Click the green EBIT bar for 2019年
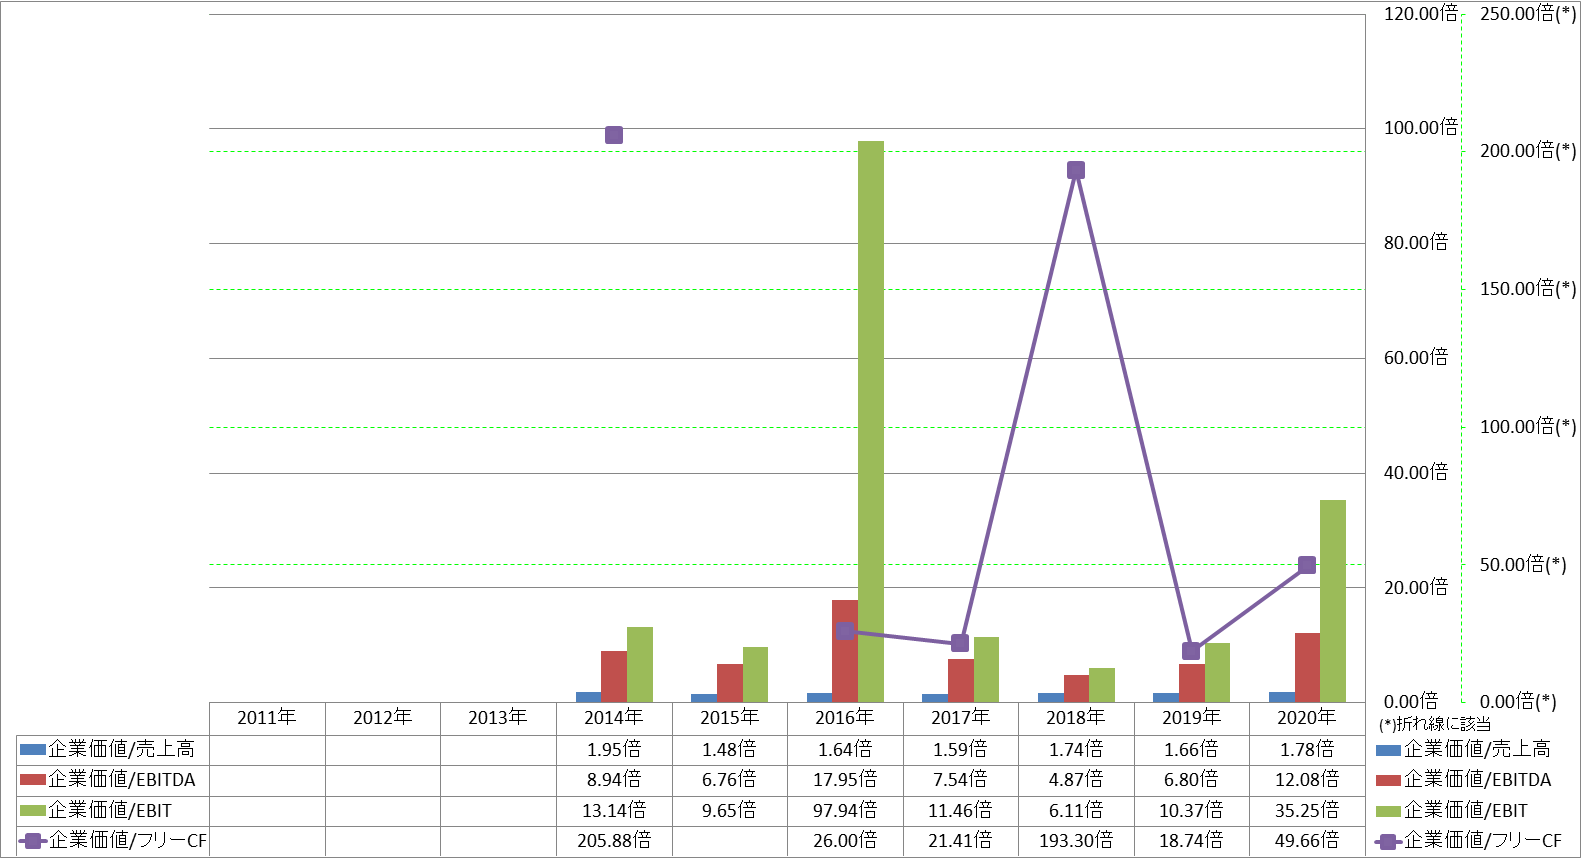Screen dimensions: 1581x858 [x=1217, y=672]
